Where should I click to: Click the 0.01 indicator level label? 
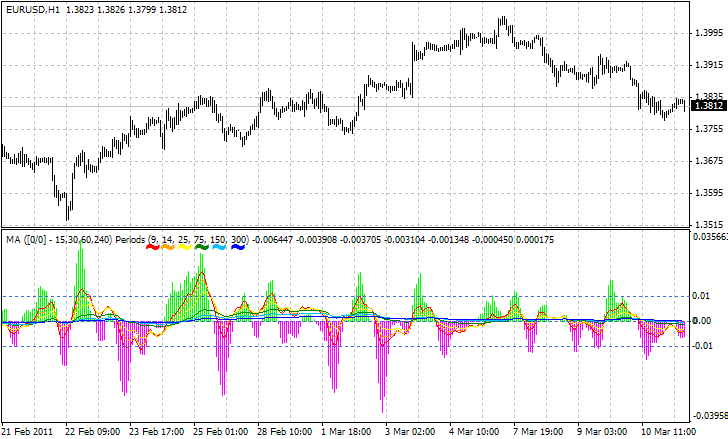pos(703,296)
